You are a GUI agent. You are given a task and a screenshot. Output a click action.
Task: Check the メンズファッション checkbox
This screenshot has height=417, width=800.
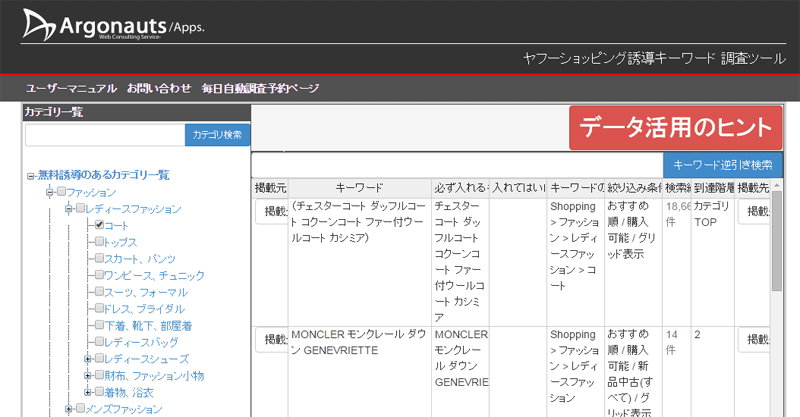click(80, 408)
